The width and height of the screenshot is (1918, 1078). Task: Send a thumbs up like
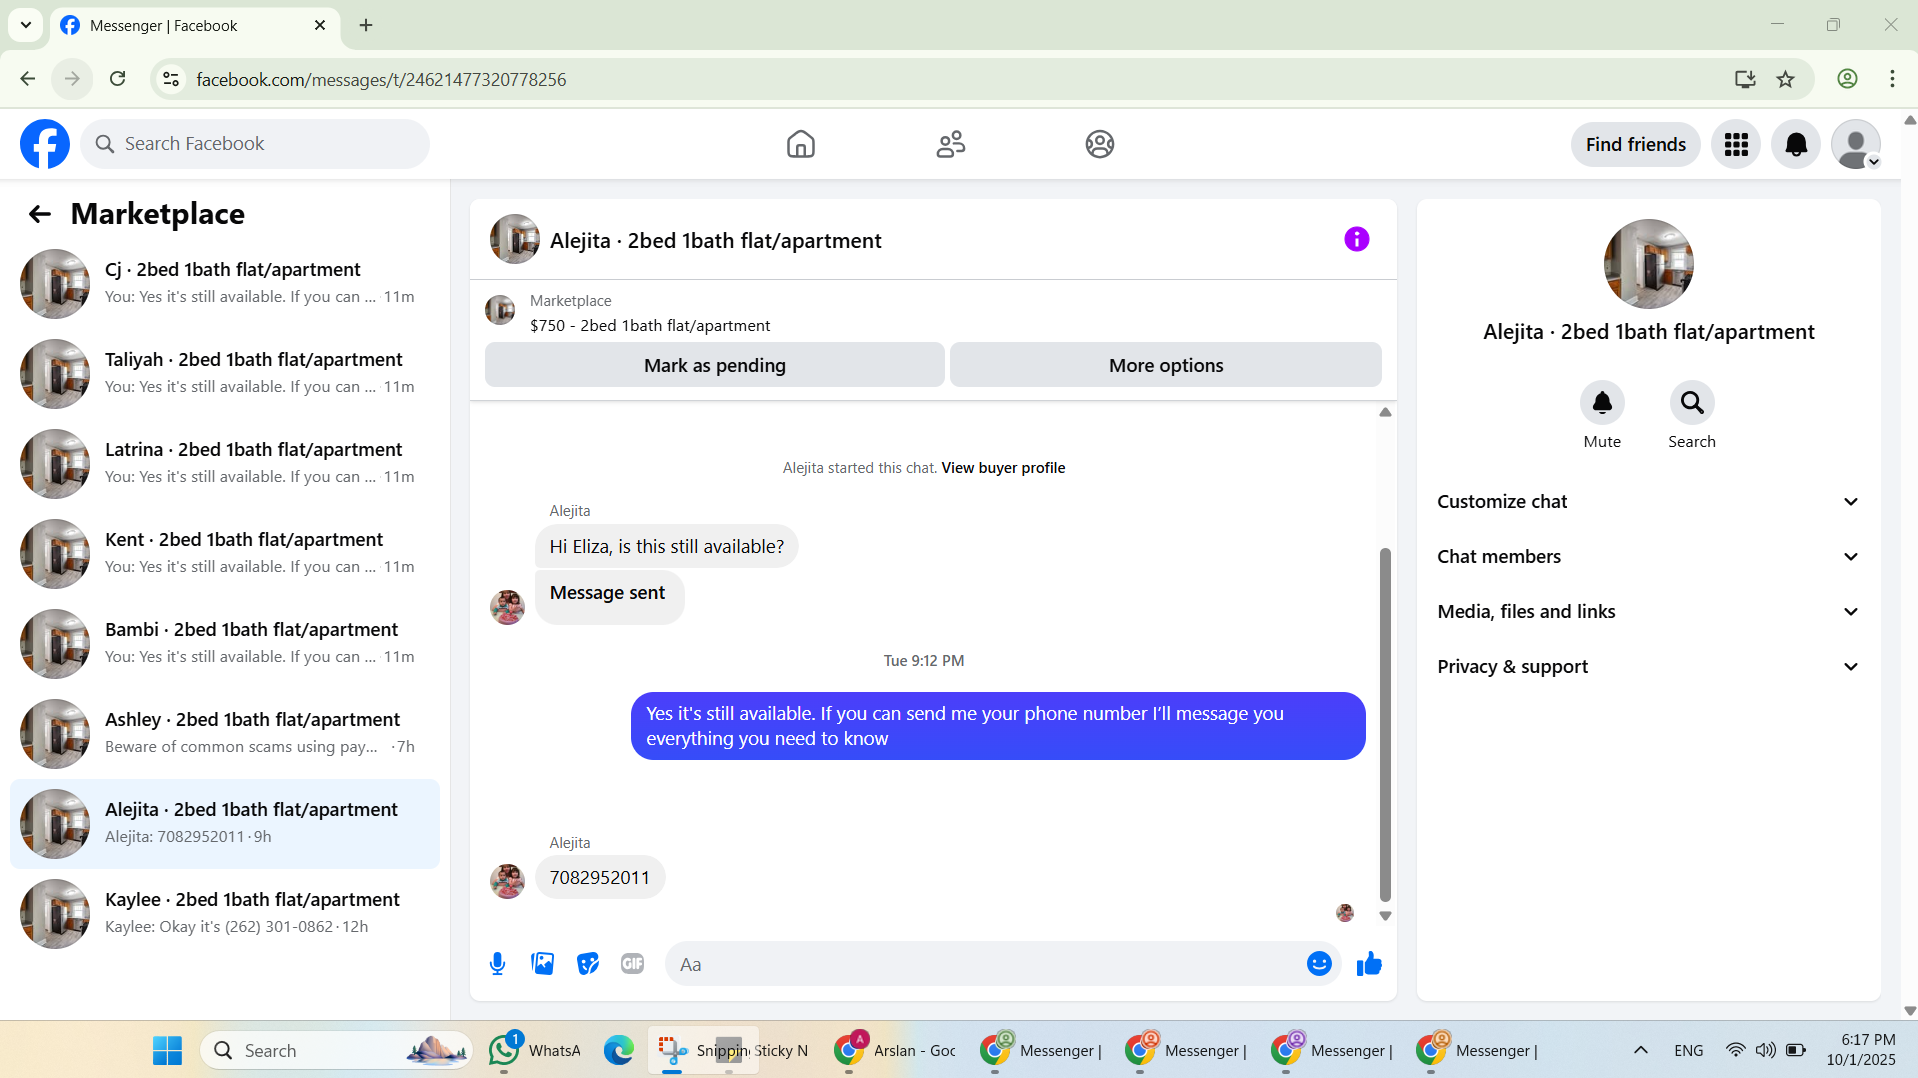pos(1369,964)
